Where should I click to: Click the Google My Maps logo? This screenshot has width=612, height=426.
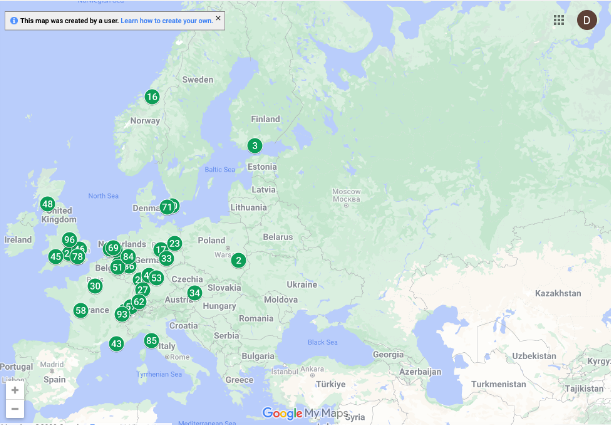tap(305, 413)
